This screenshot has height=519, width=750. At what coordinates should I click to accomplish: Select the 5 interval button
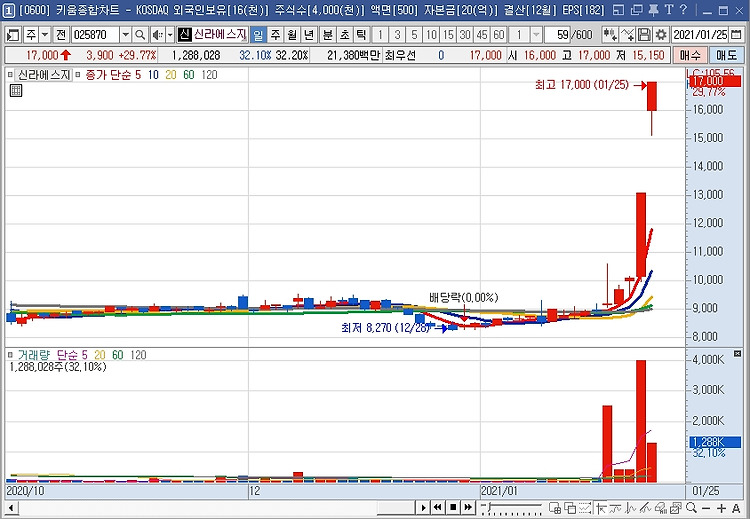point(414,34)
